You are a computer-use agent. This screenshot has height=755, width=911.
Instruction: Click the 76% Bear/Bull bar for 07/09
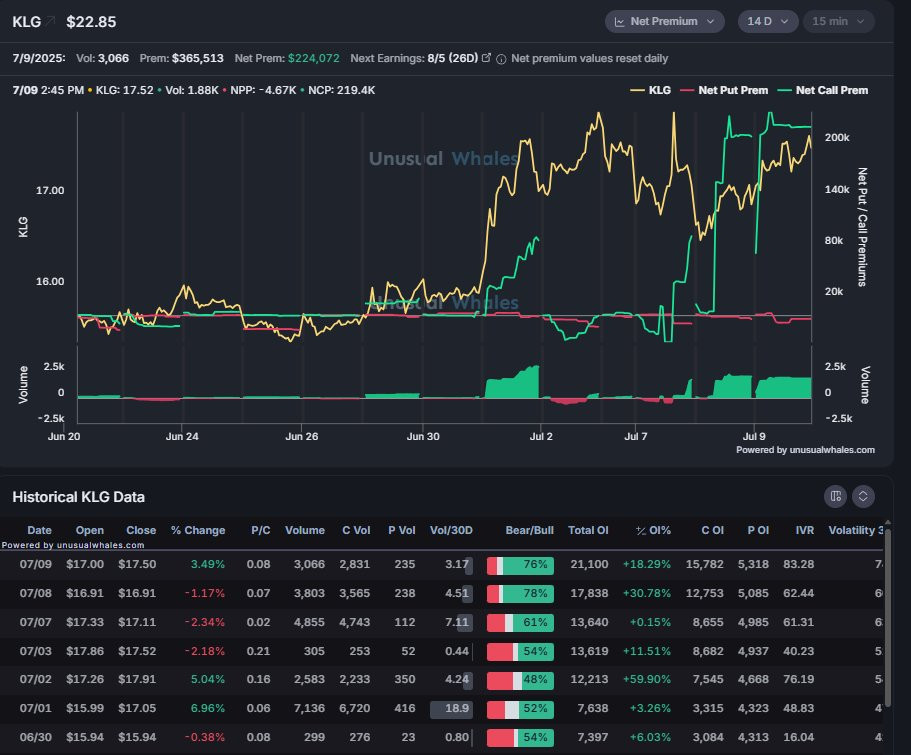pos(520,566)
